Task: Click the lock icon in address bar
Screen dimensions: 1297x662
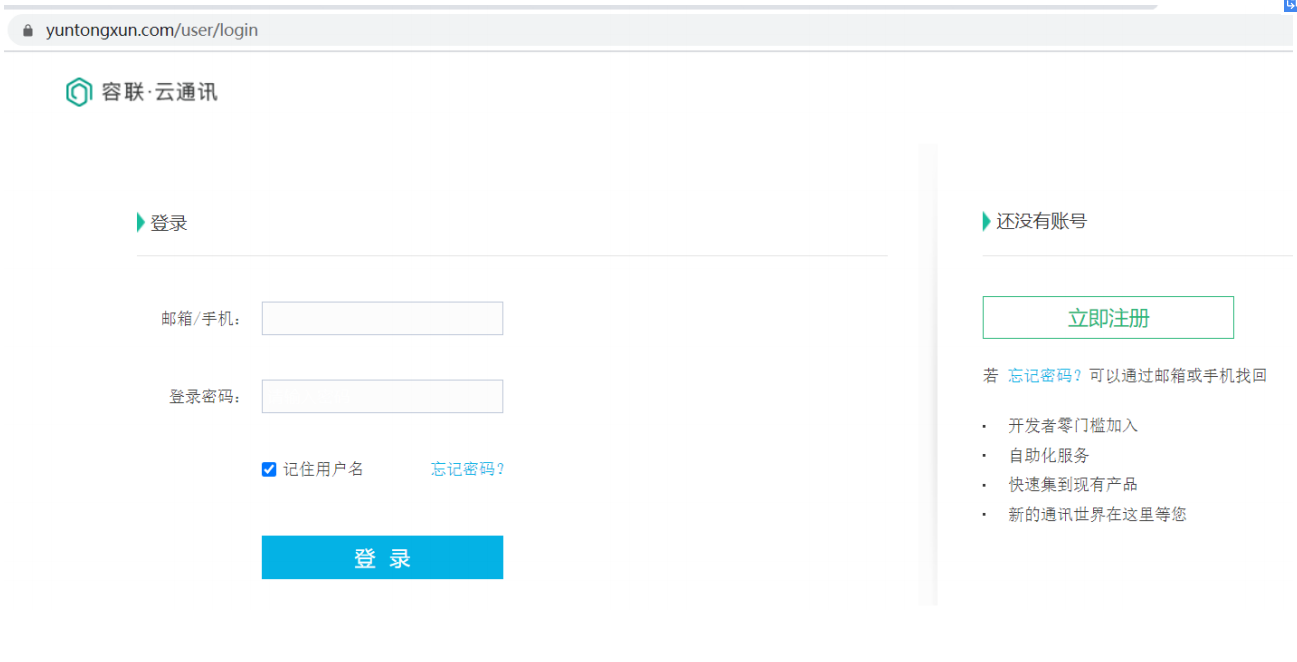Action: point(28,30)
